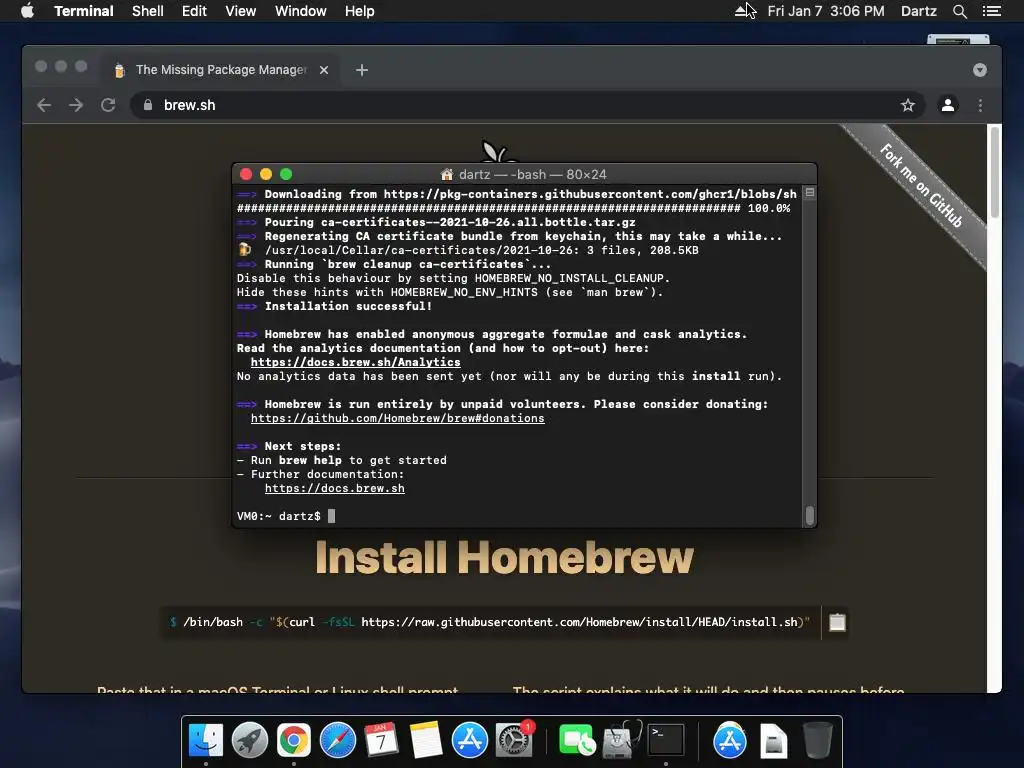Open Spotlight search magnifier

(x=959, y=11)
